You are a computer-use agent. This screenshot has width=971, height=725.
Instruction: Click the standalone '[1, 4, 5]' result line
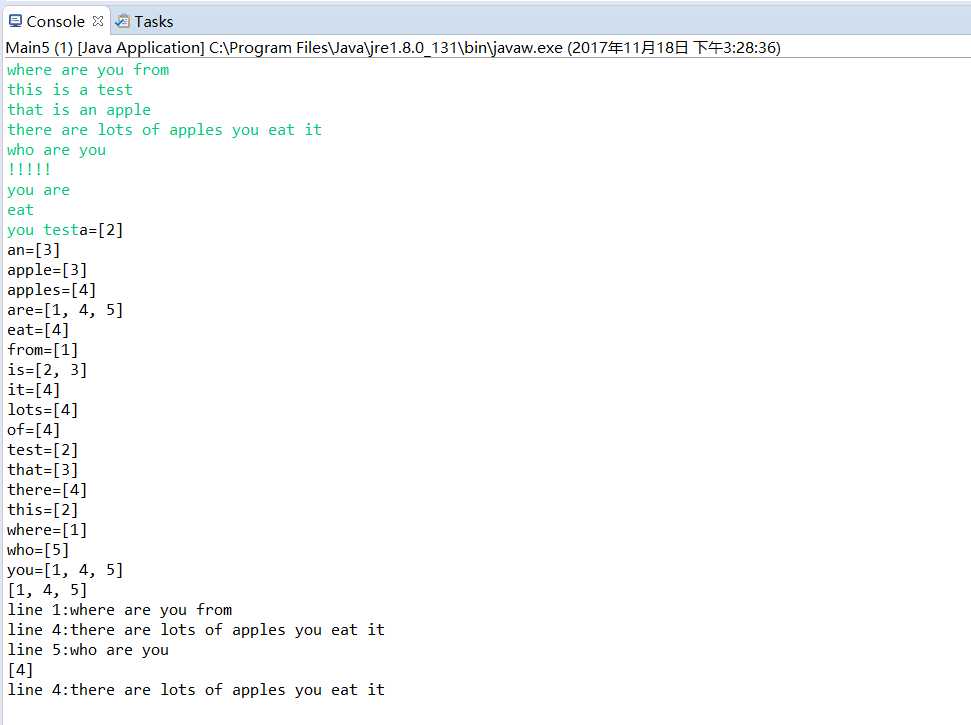(x=47, y=589)
